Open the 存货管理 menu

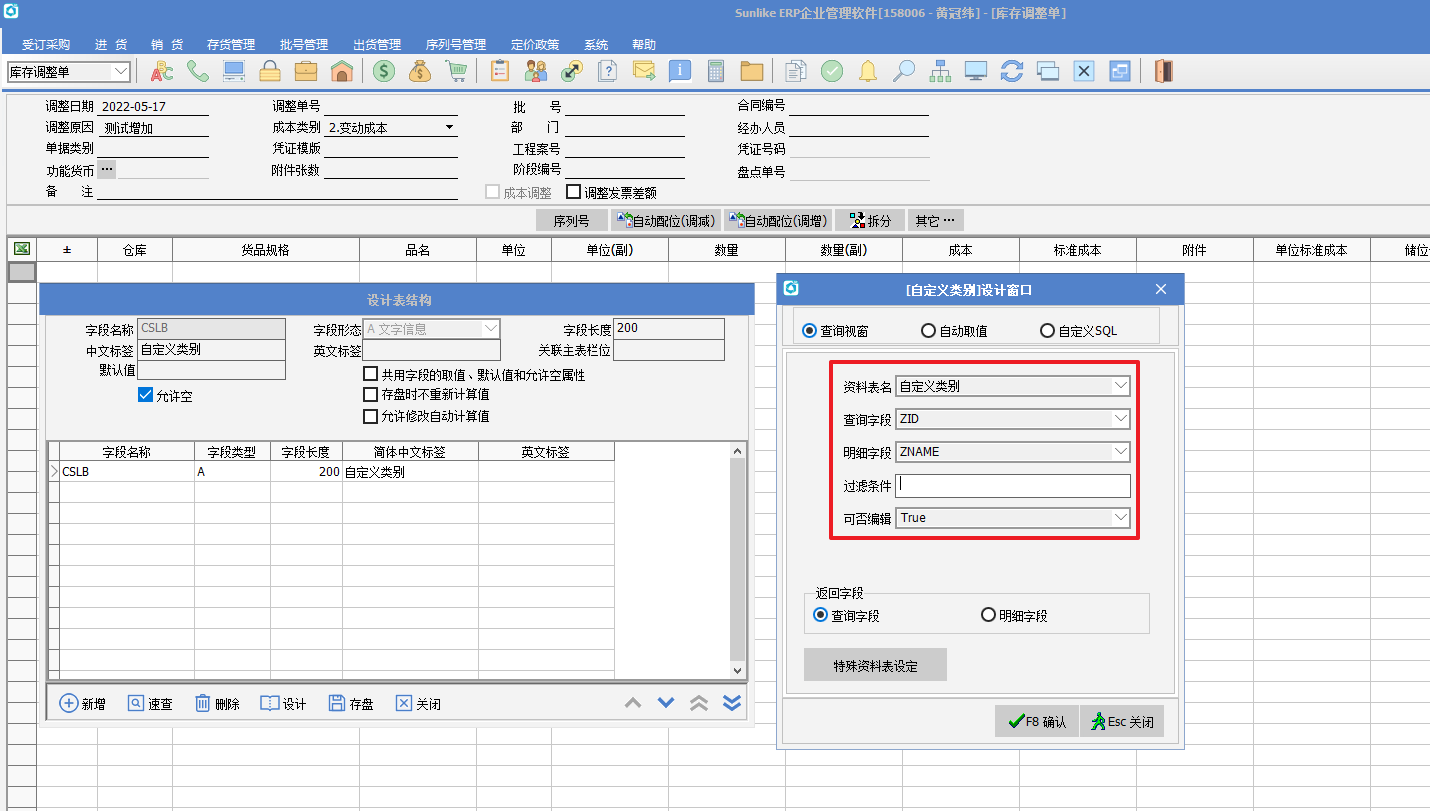tap(231, 44)
